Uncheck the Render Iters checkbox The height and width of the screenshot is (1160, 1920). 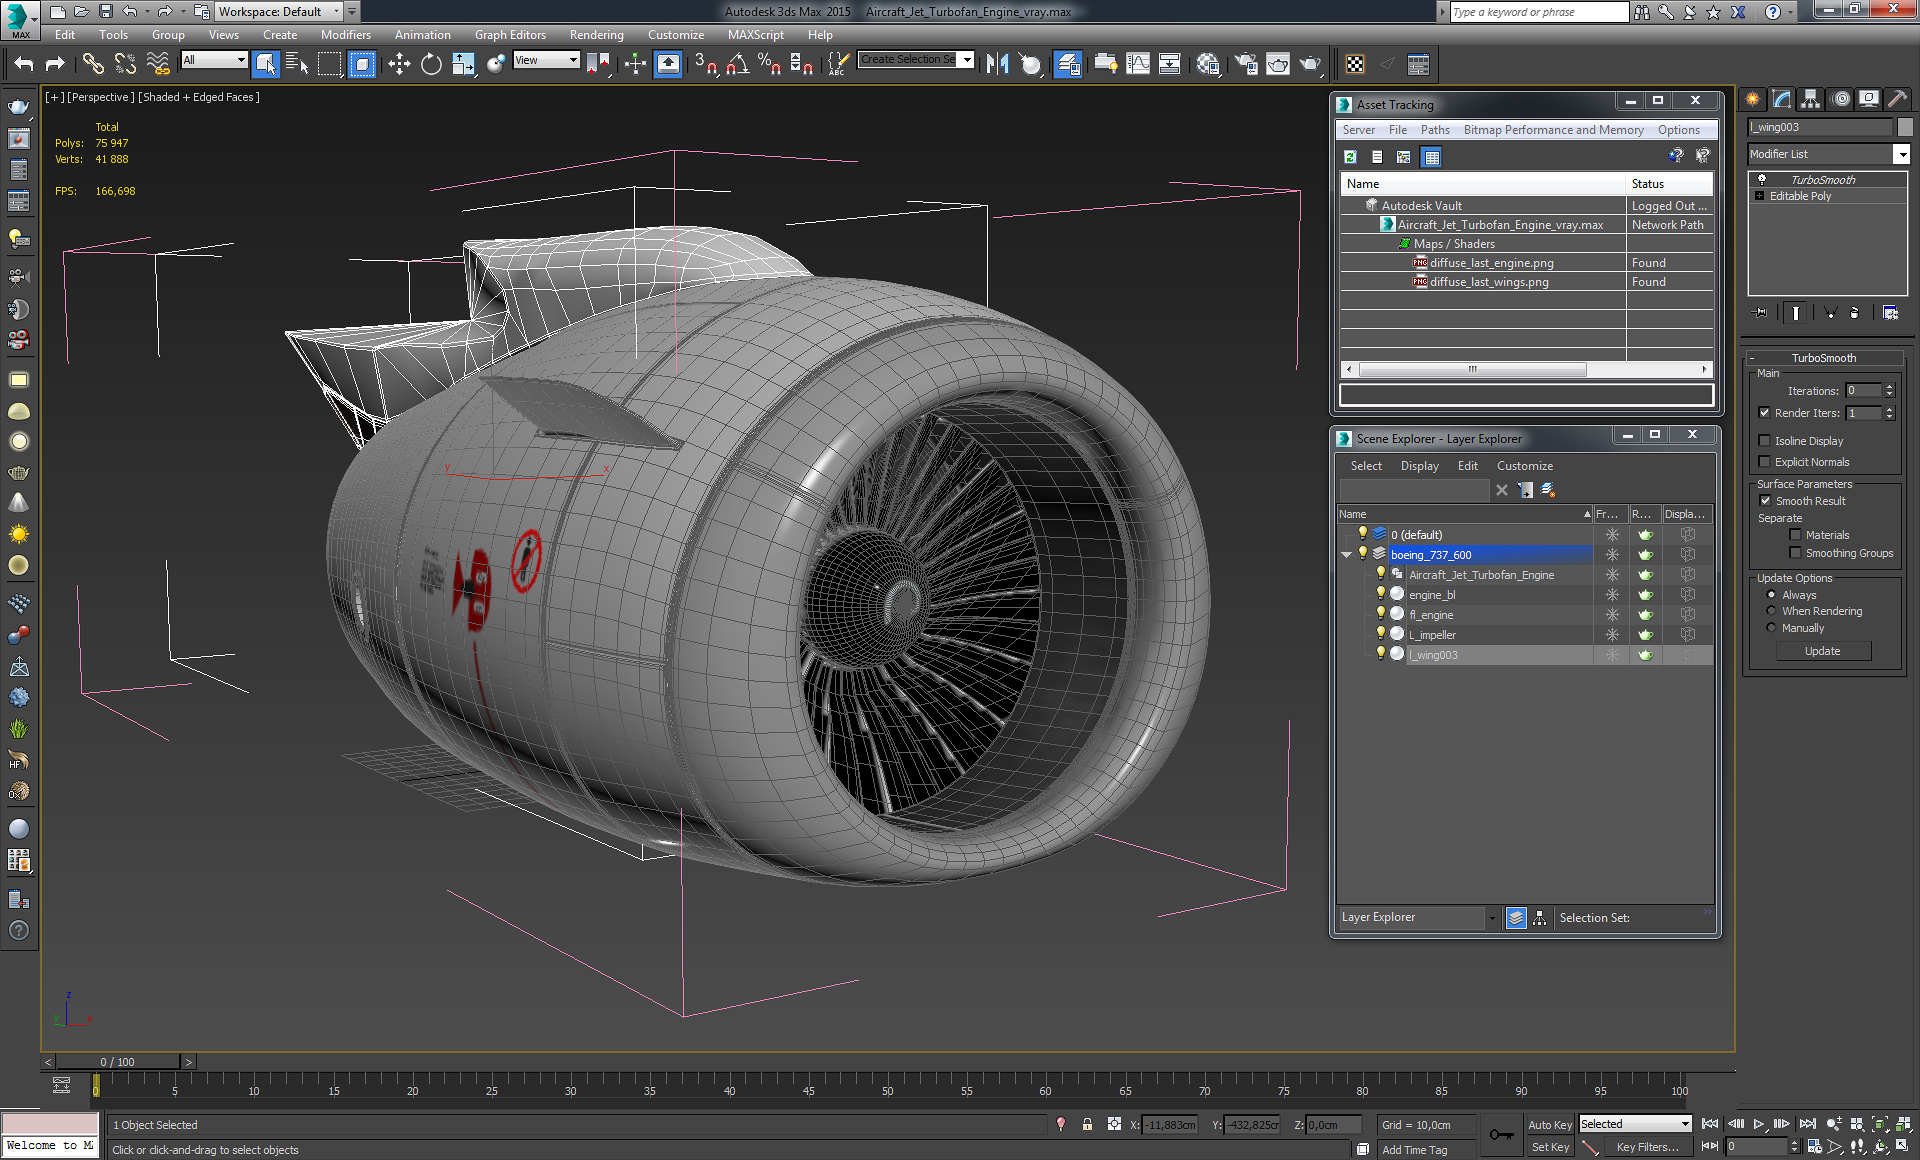1764,413
